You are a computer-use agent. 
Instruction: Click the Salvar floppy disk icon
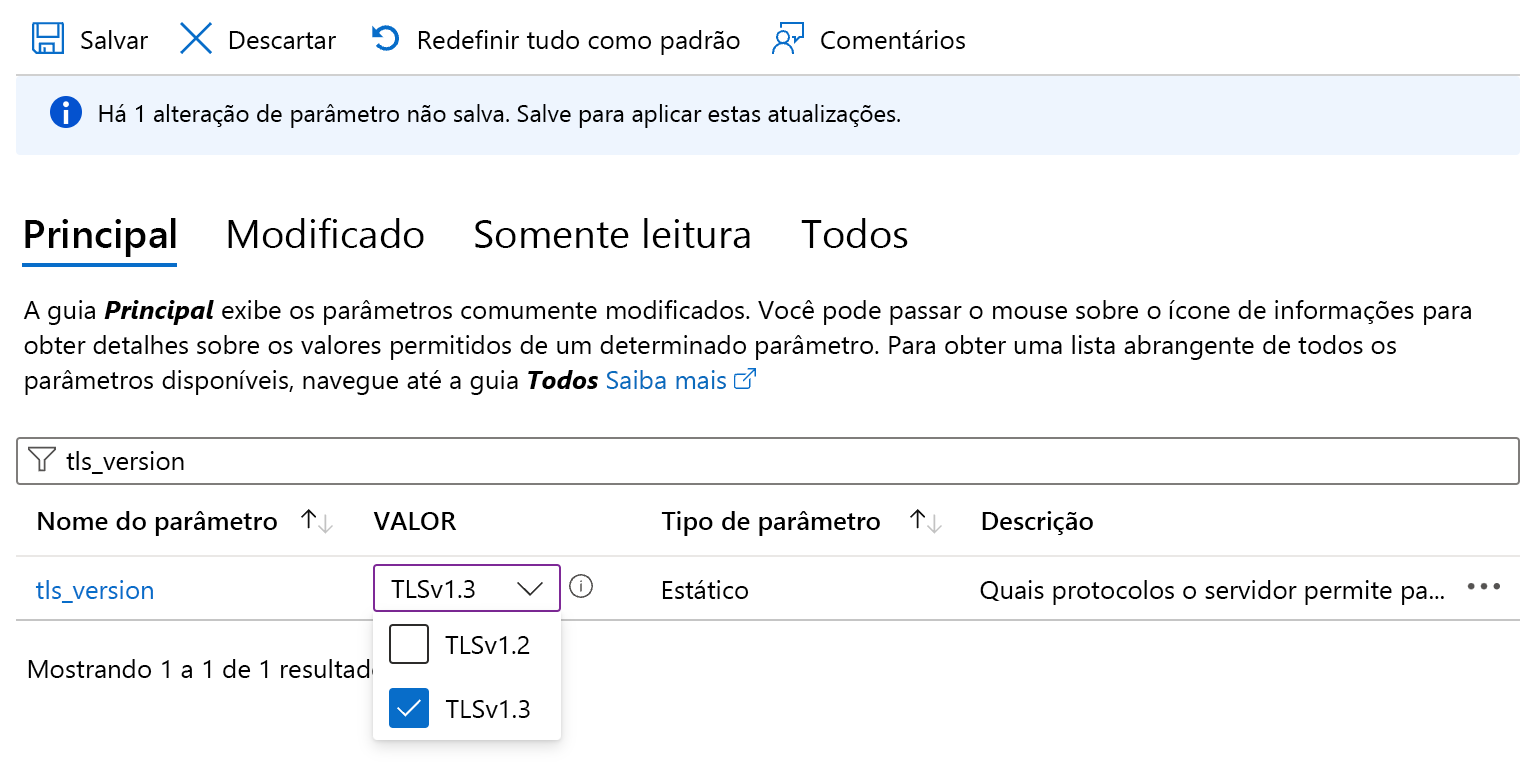pyautogui.click(x=46, y=40)
